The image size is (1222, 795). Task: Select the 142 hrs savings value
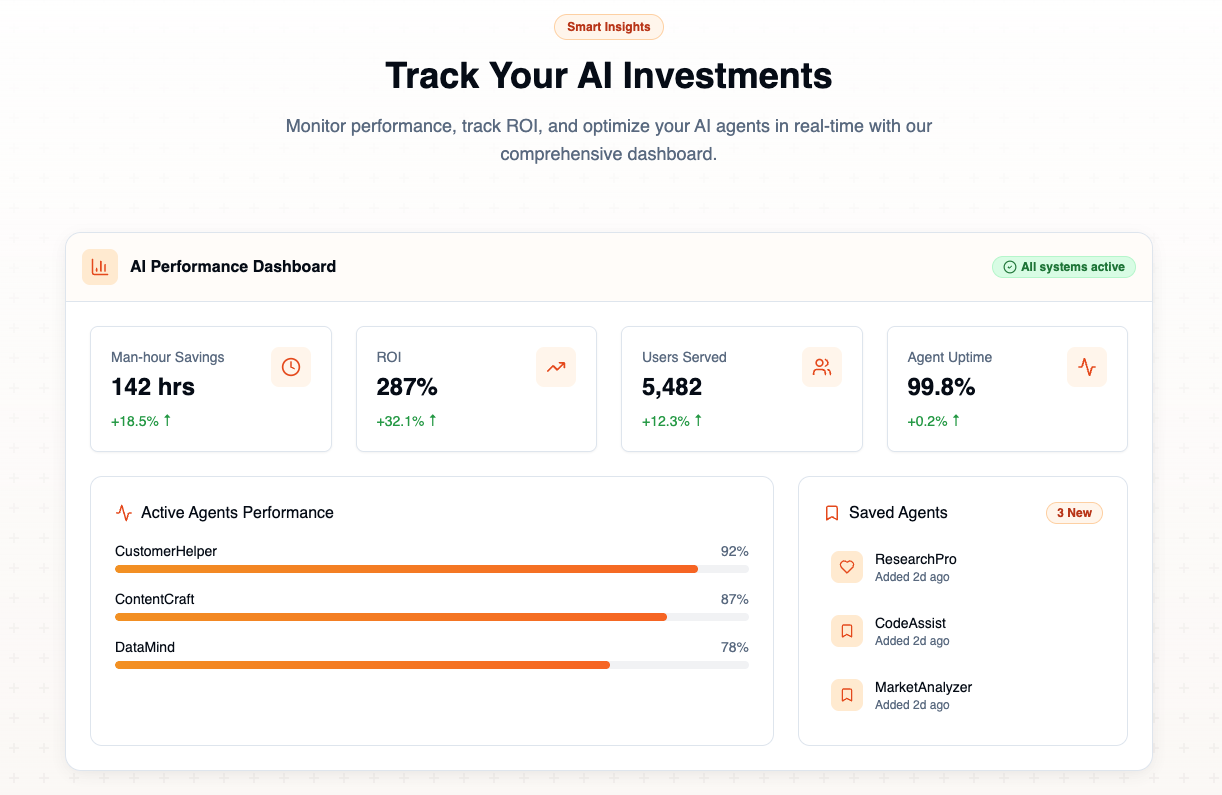tap(153, 387)
